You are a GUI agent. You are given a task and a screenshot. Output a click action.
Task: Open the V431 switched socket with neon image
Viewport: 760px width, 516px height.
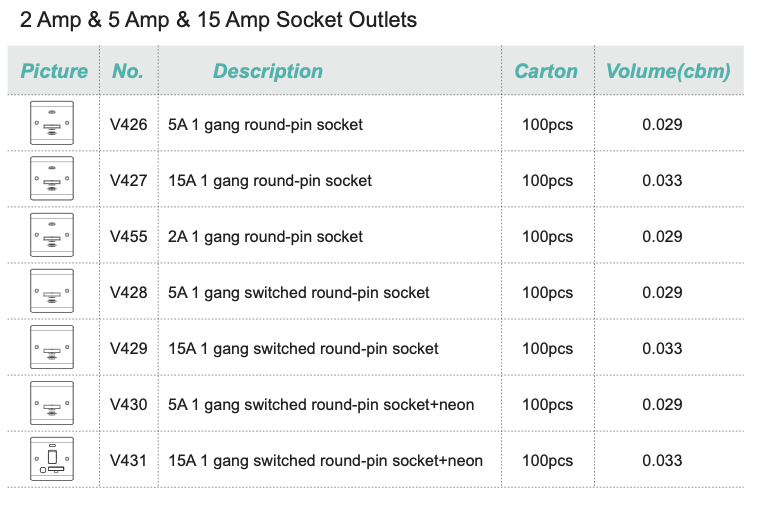[52, 459]
